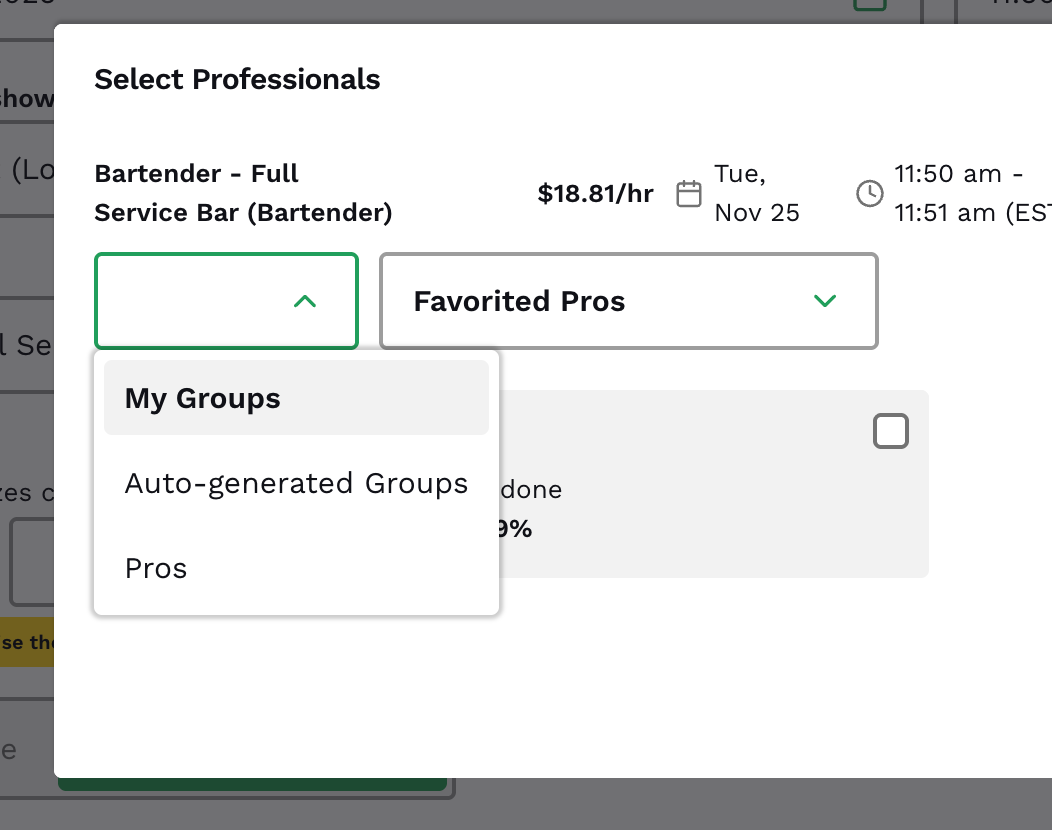Choose Auto-generated Groups option
This screenshot has width=1052, height=830.
click(x=296, y=484)
